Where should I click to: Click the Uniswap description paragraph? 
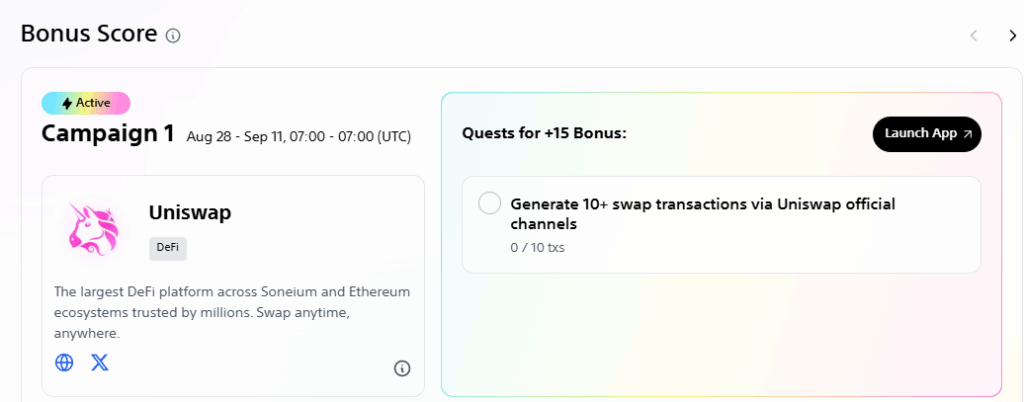(232, 313)
